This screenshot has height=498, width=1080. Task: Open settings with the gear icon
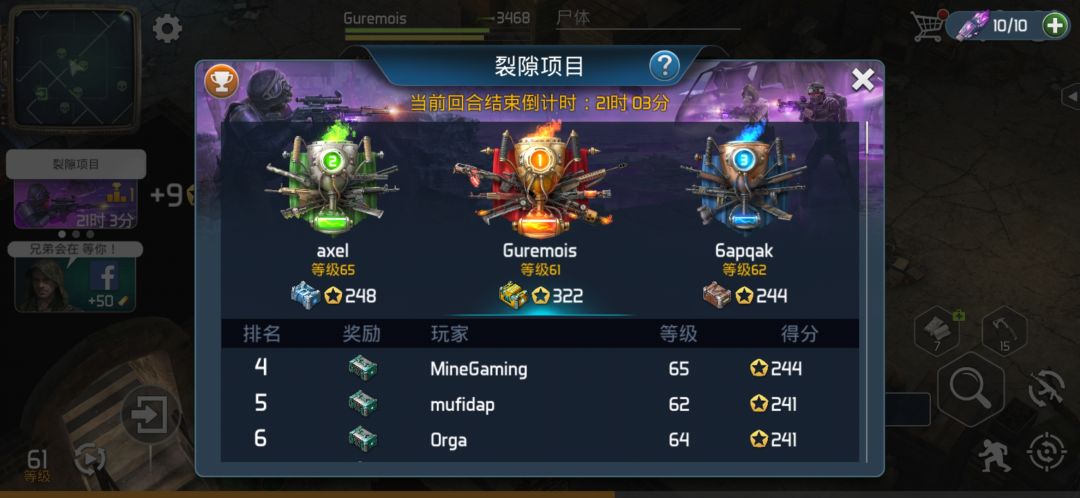click(167, 29)
